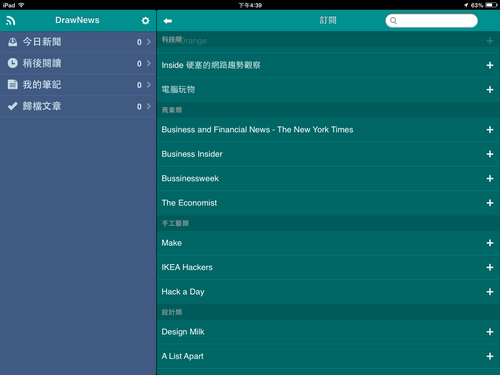500x375 pixels.
Task: Select IKEA Hackers feed title
Action: (x=187, y=267)
